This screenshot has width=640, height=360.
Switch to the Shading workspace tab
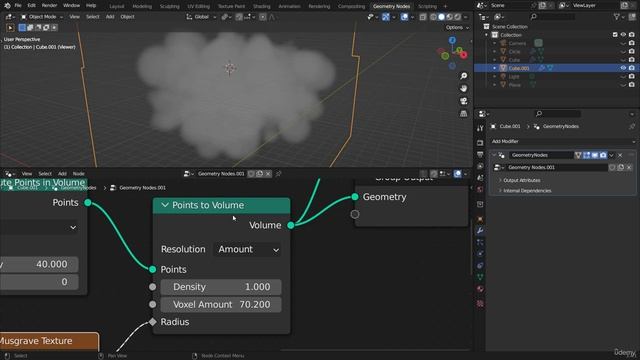(x=262, y=6)
